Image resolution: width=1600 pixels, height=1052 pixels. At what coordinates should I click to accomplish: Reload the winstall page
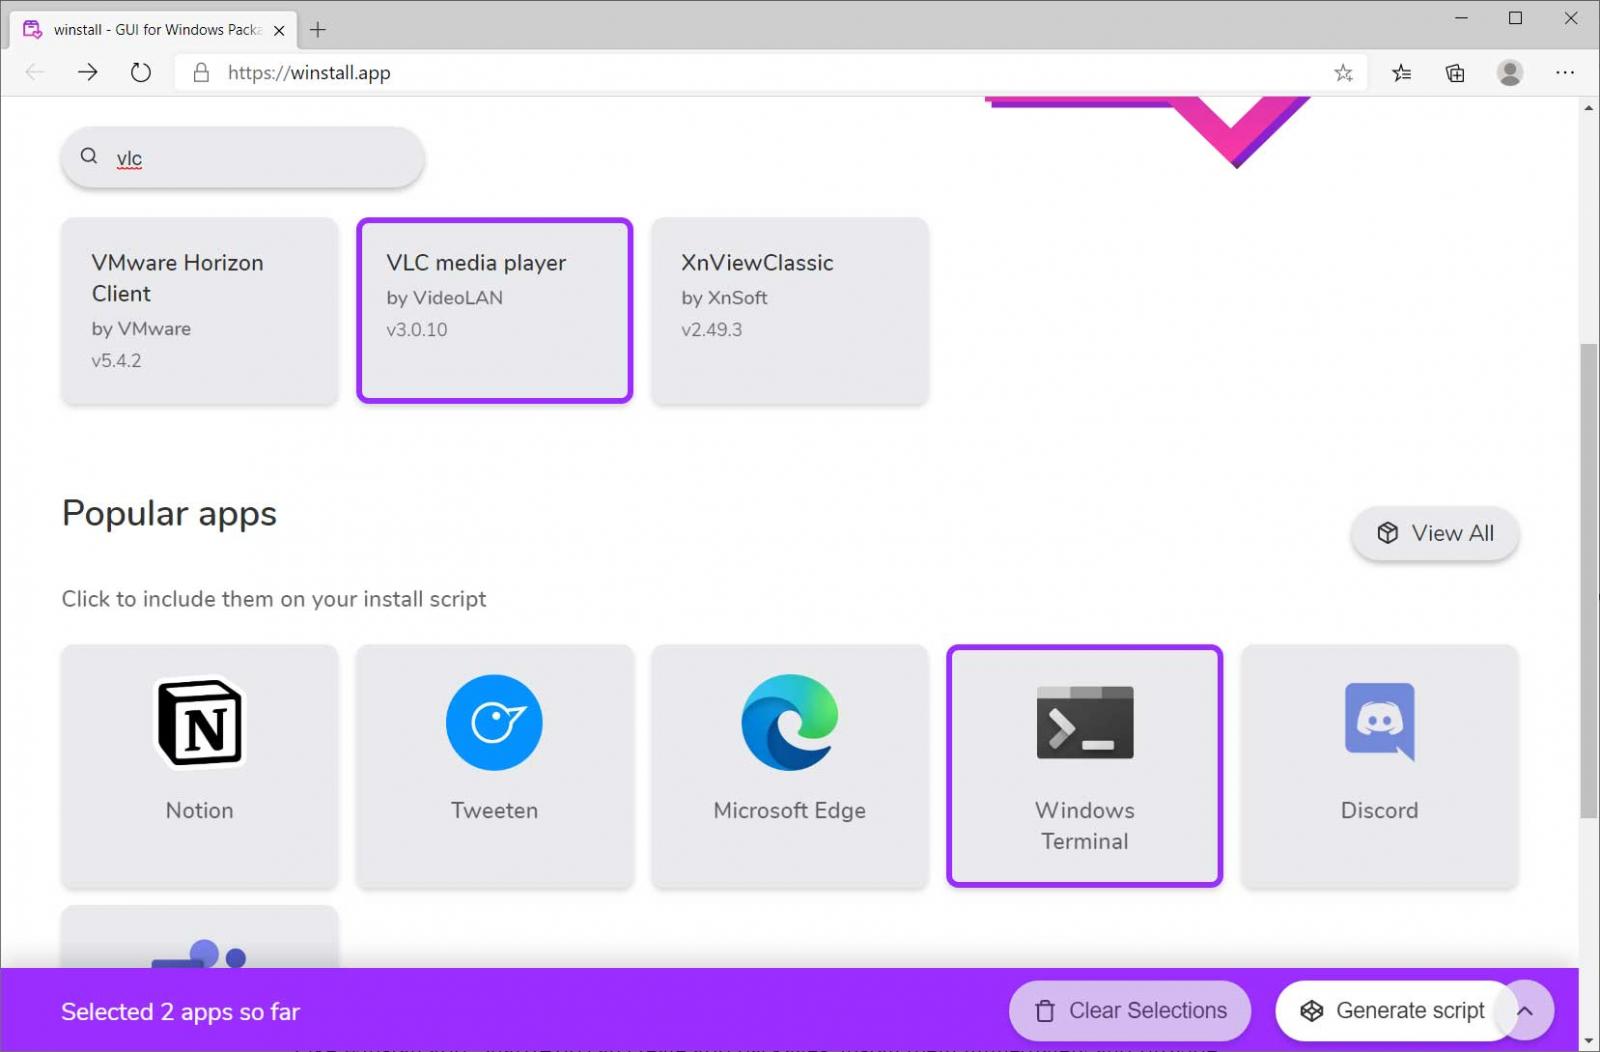[x=141, y=72]
